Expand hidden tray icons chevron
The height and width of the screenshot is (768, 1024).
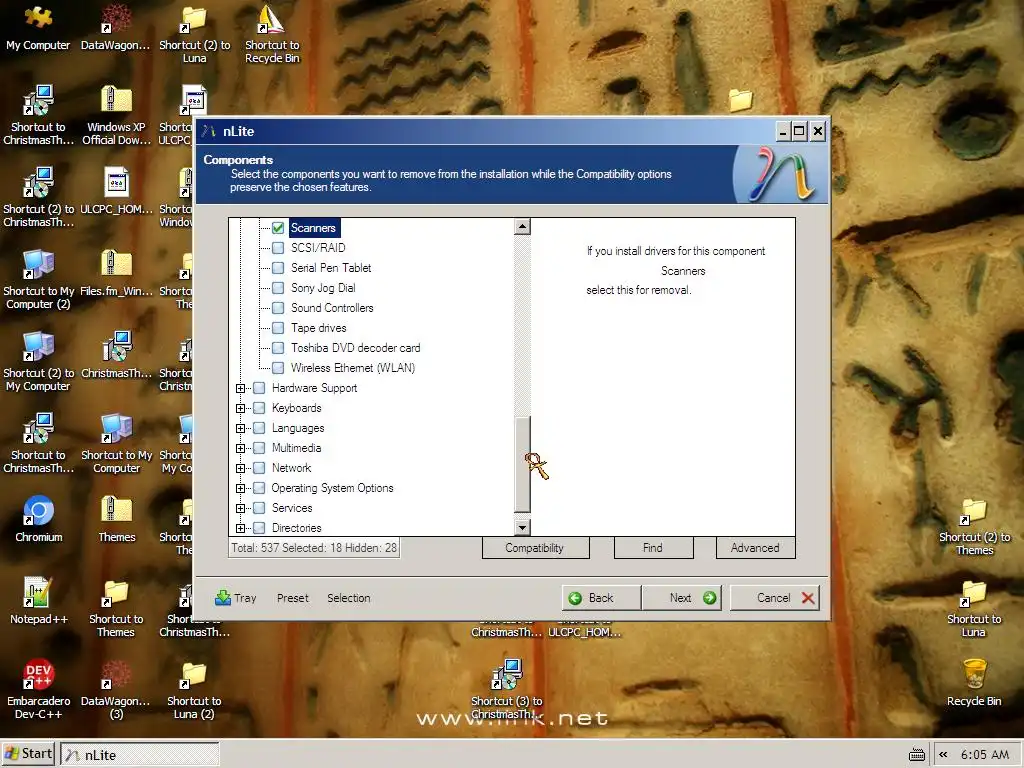click(943, 754)
